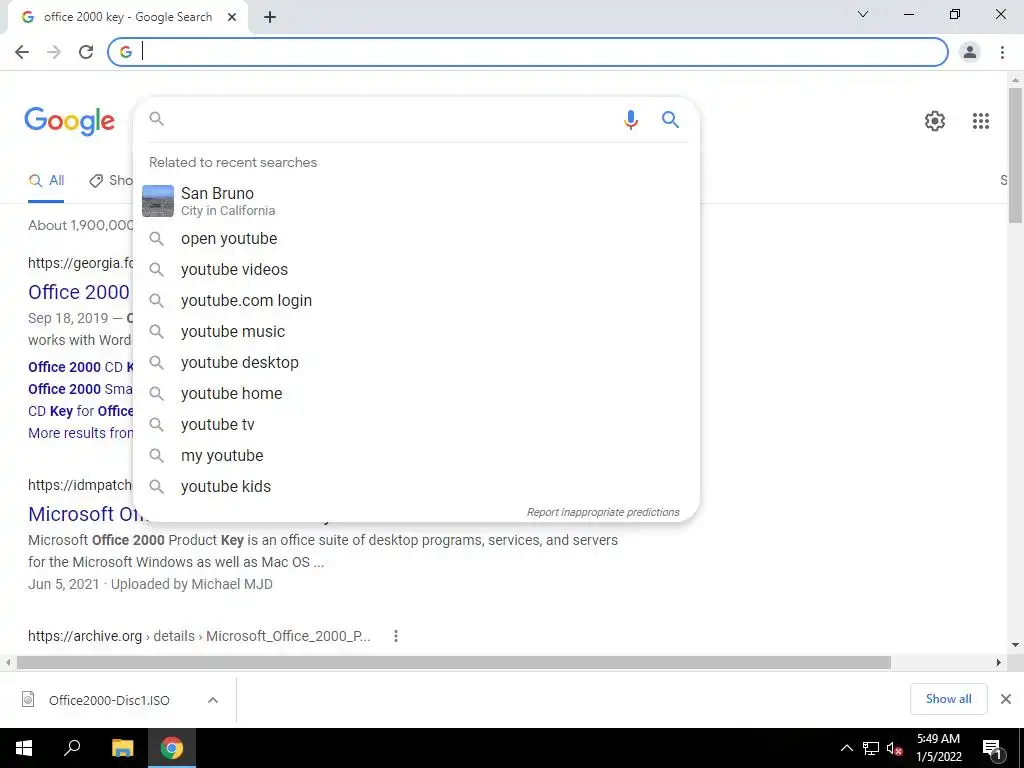
Task: Open File Explorer from taskbar
Action: tap(122, 748)
